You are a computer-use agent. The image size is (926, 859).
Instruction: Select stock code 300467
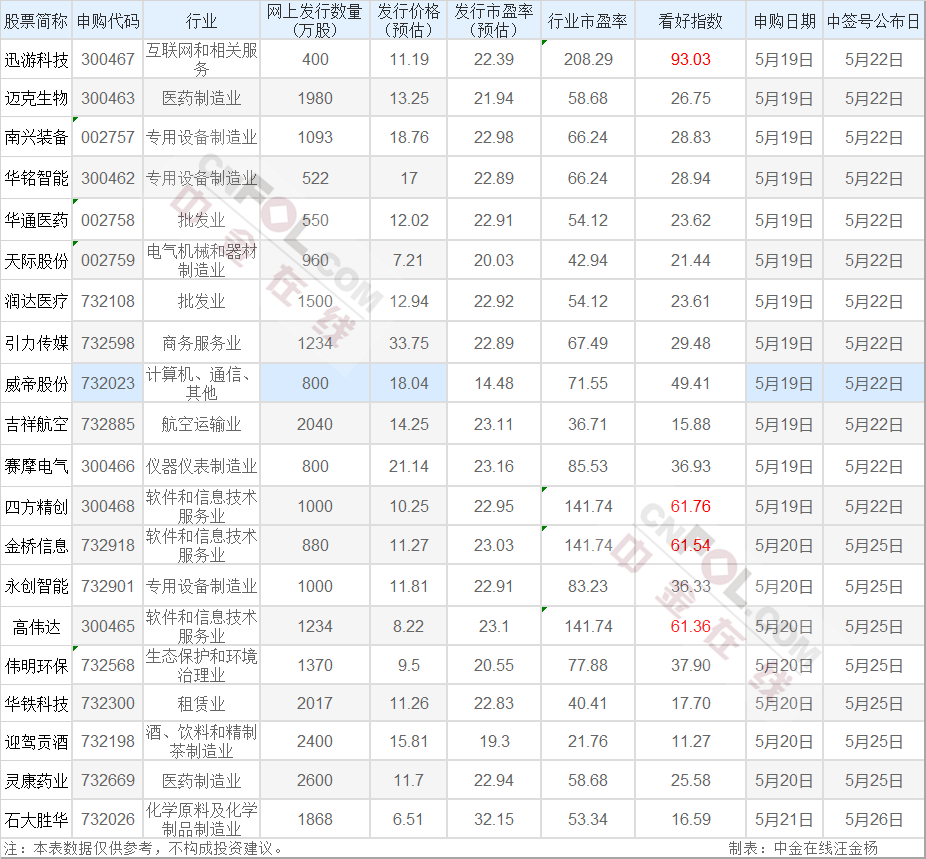pos(108,60)
